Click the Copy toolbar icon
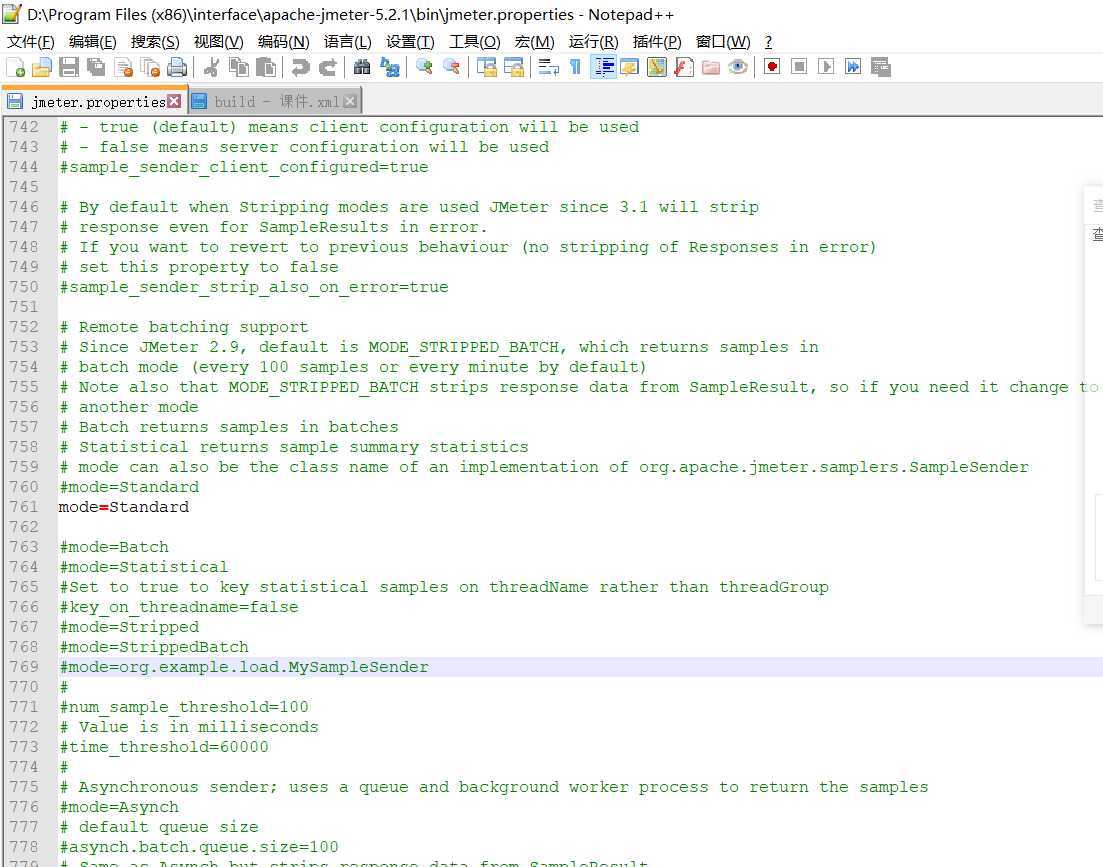1103x867 pixels. pos(239,68)
